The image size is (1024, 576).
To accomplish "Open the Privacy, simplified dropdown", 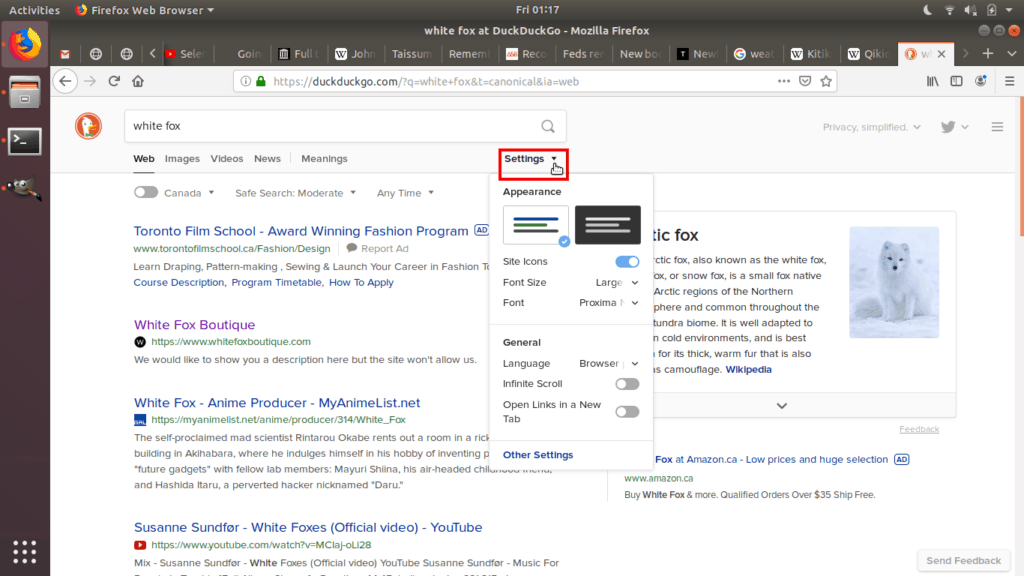I will [871, 127].
